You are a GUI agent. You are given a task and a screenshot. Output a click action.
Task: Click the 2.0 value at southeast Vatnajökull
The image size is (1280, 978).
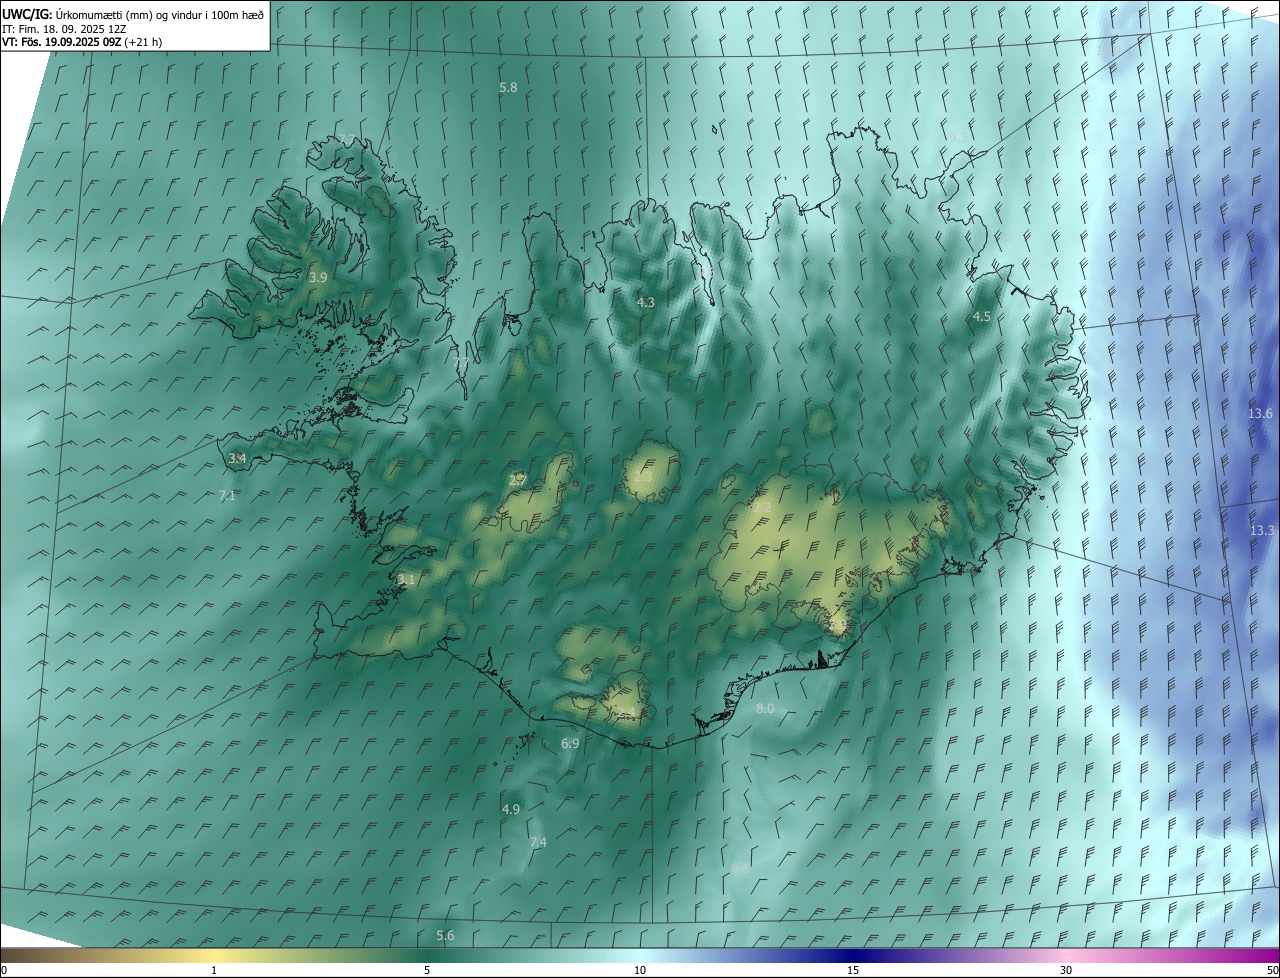(x=838, y=625)
